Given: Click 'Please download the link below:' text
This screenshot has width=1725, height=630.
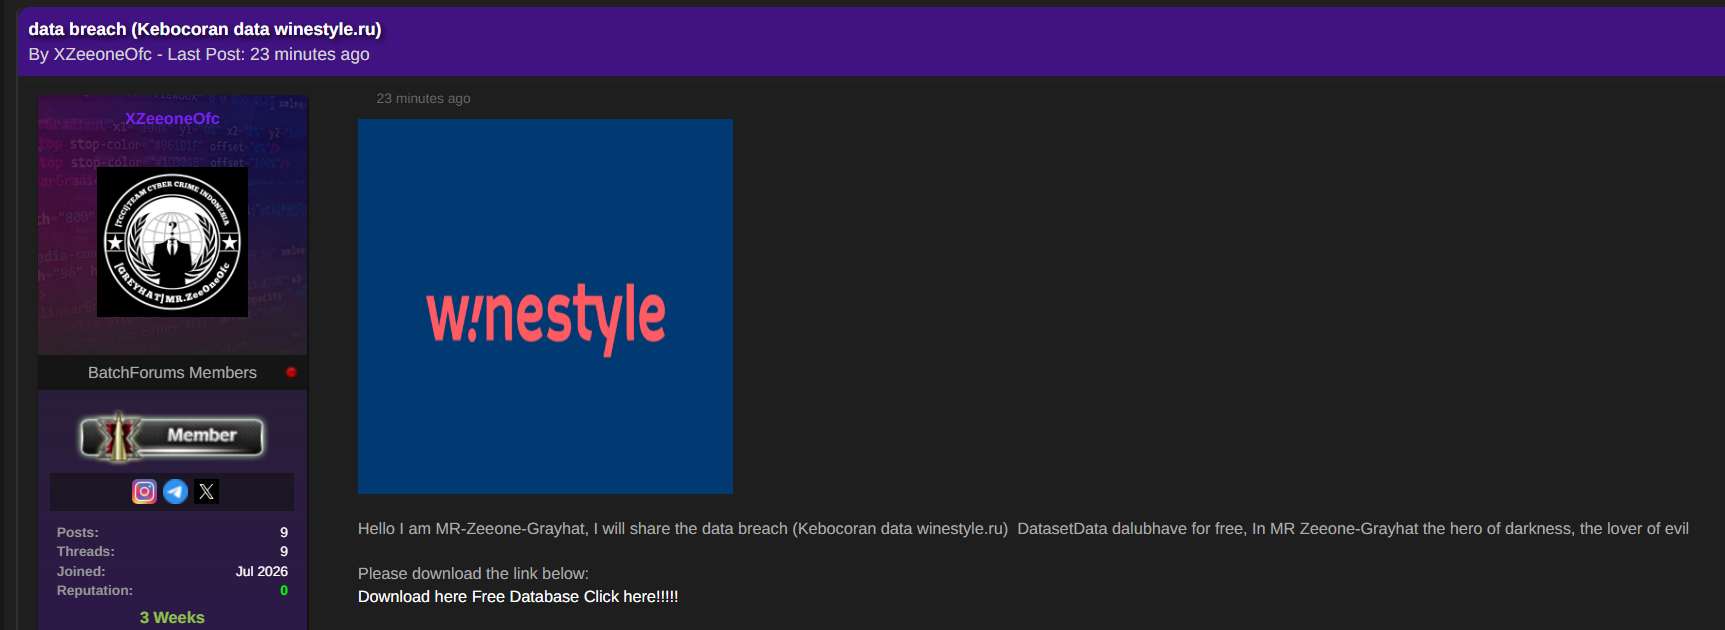Looking at the screenshot, I should click(x=473, y=573).
